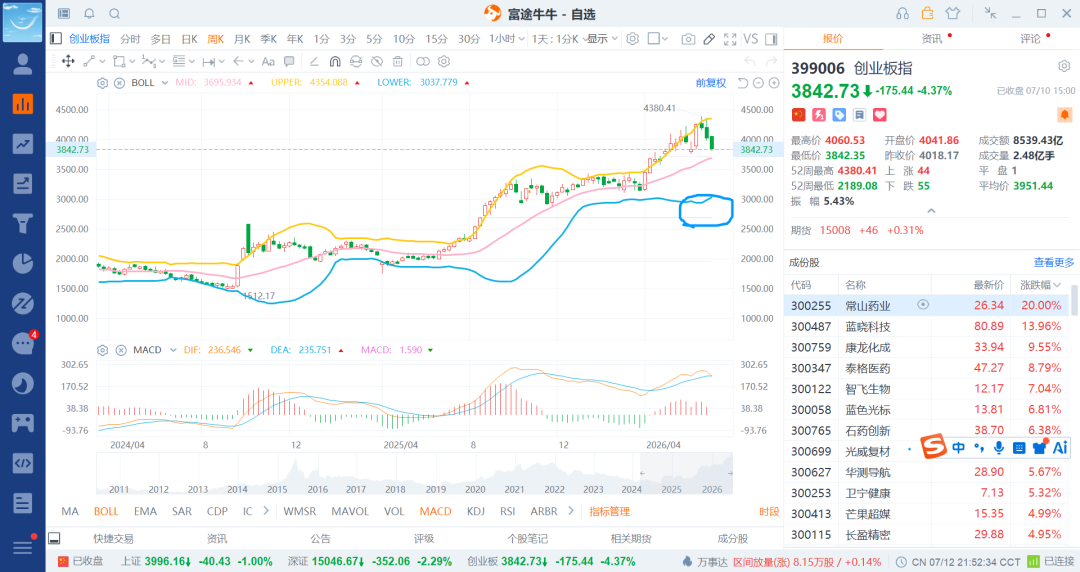Remove MACD indicator with the X circle
This screenshot has width=1080, height=572.
click(x=121, y=350)
